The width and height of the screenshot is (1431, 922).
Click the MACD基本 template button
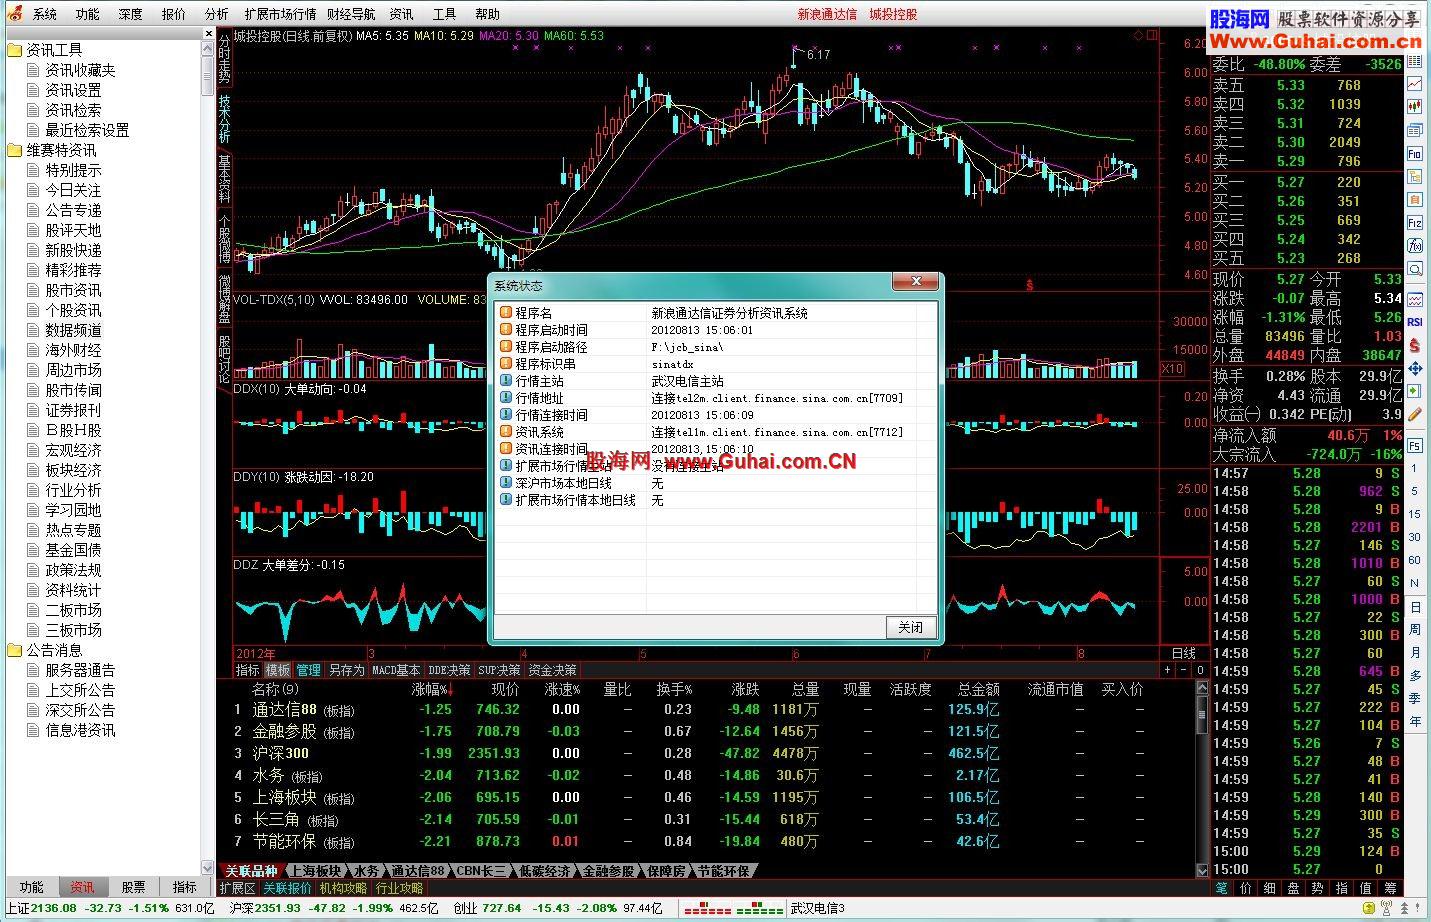coord(396,670)
